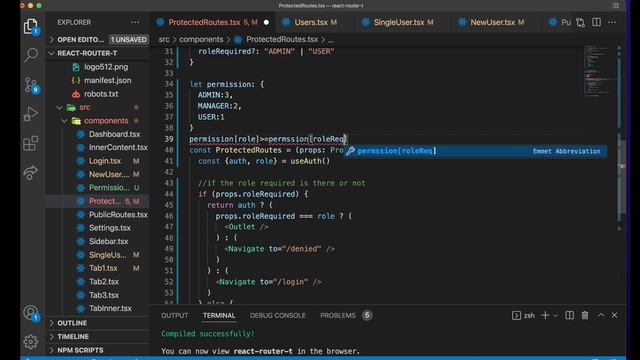Open Tab3.tsx file
Image resolution: width=640 pixels, height=360 pixels.
click(104, 295)
